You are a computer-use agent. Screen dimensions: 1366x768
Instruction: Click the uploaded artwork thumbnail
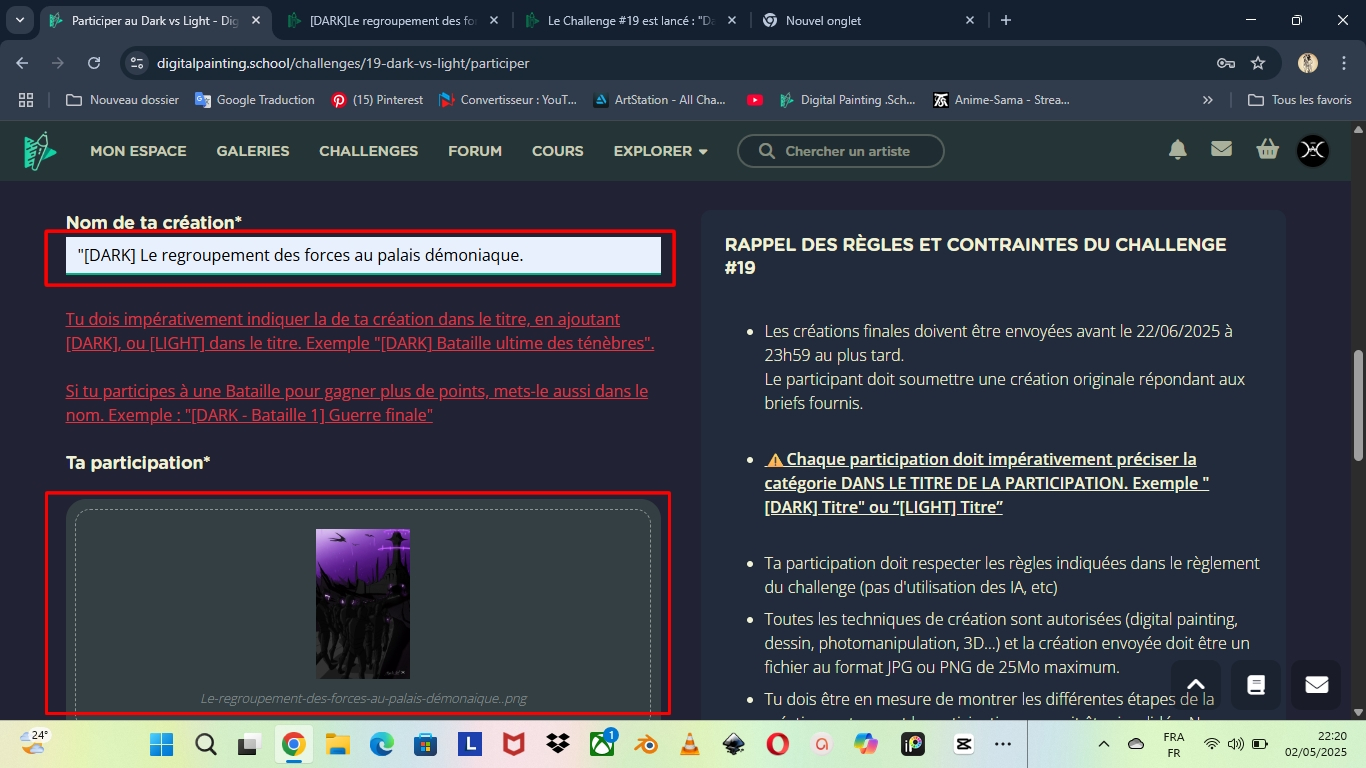pos(362,603)
